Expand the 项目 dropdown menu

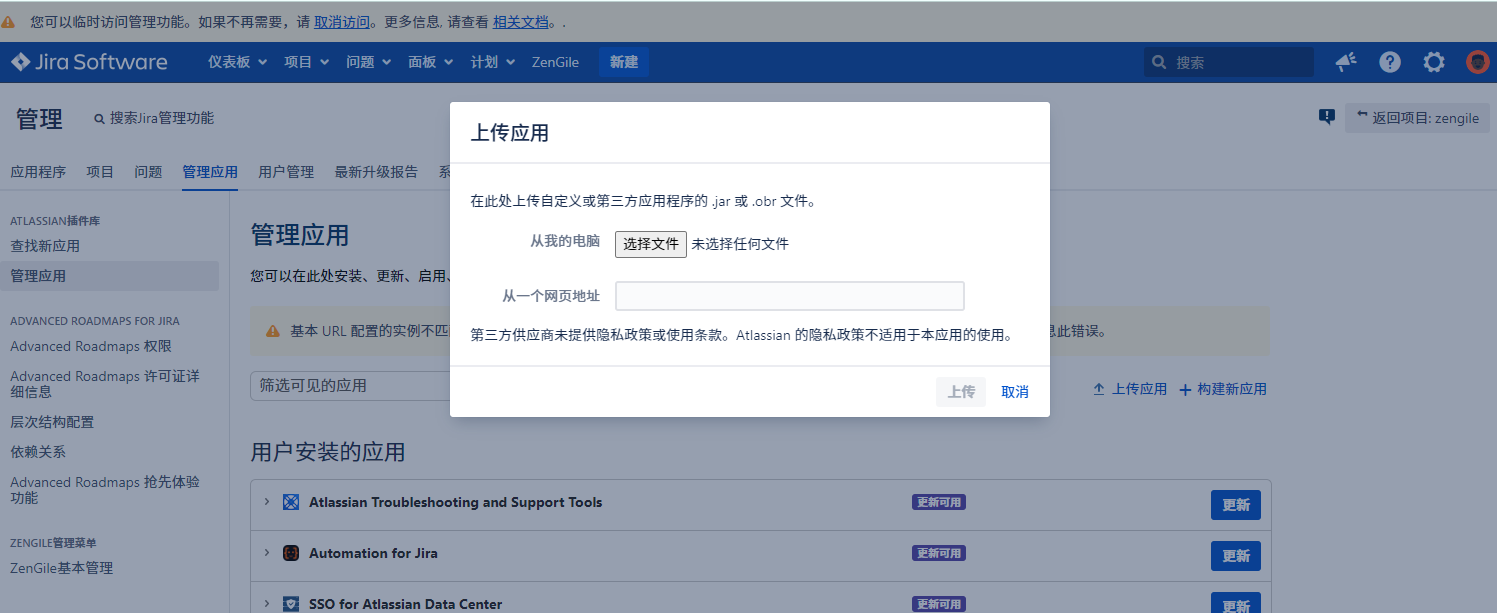pyautogui.click(x=306, y=62)
